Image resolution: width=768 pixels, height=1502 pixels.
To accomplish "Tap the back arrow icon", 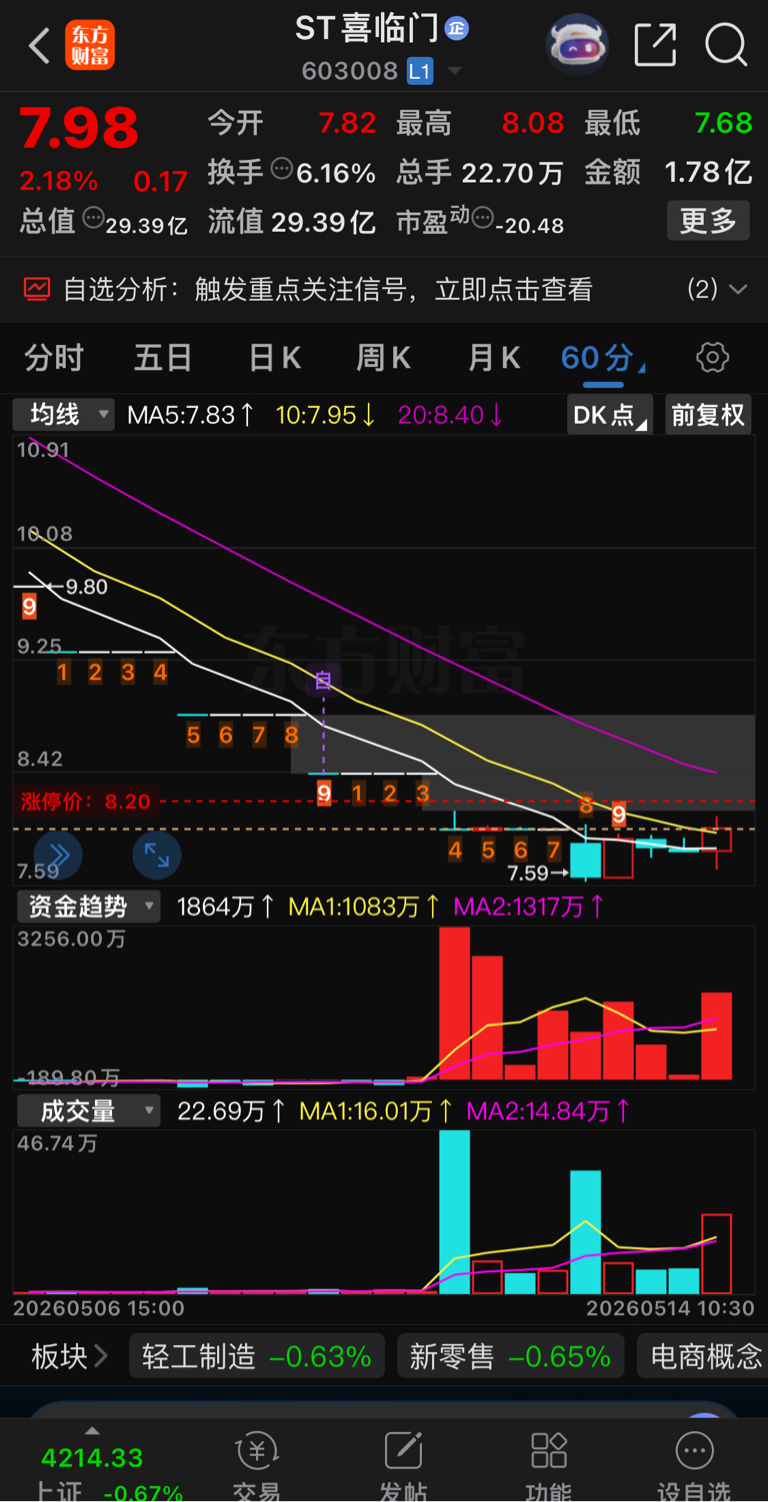I will pyautogui.click(x=39, y=46).
